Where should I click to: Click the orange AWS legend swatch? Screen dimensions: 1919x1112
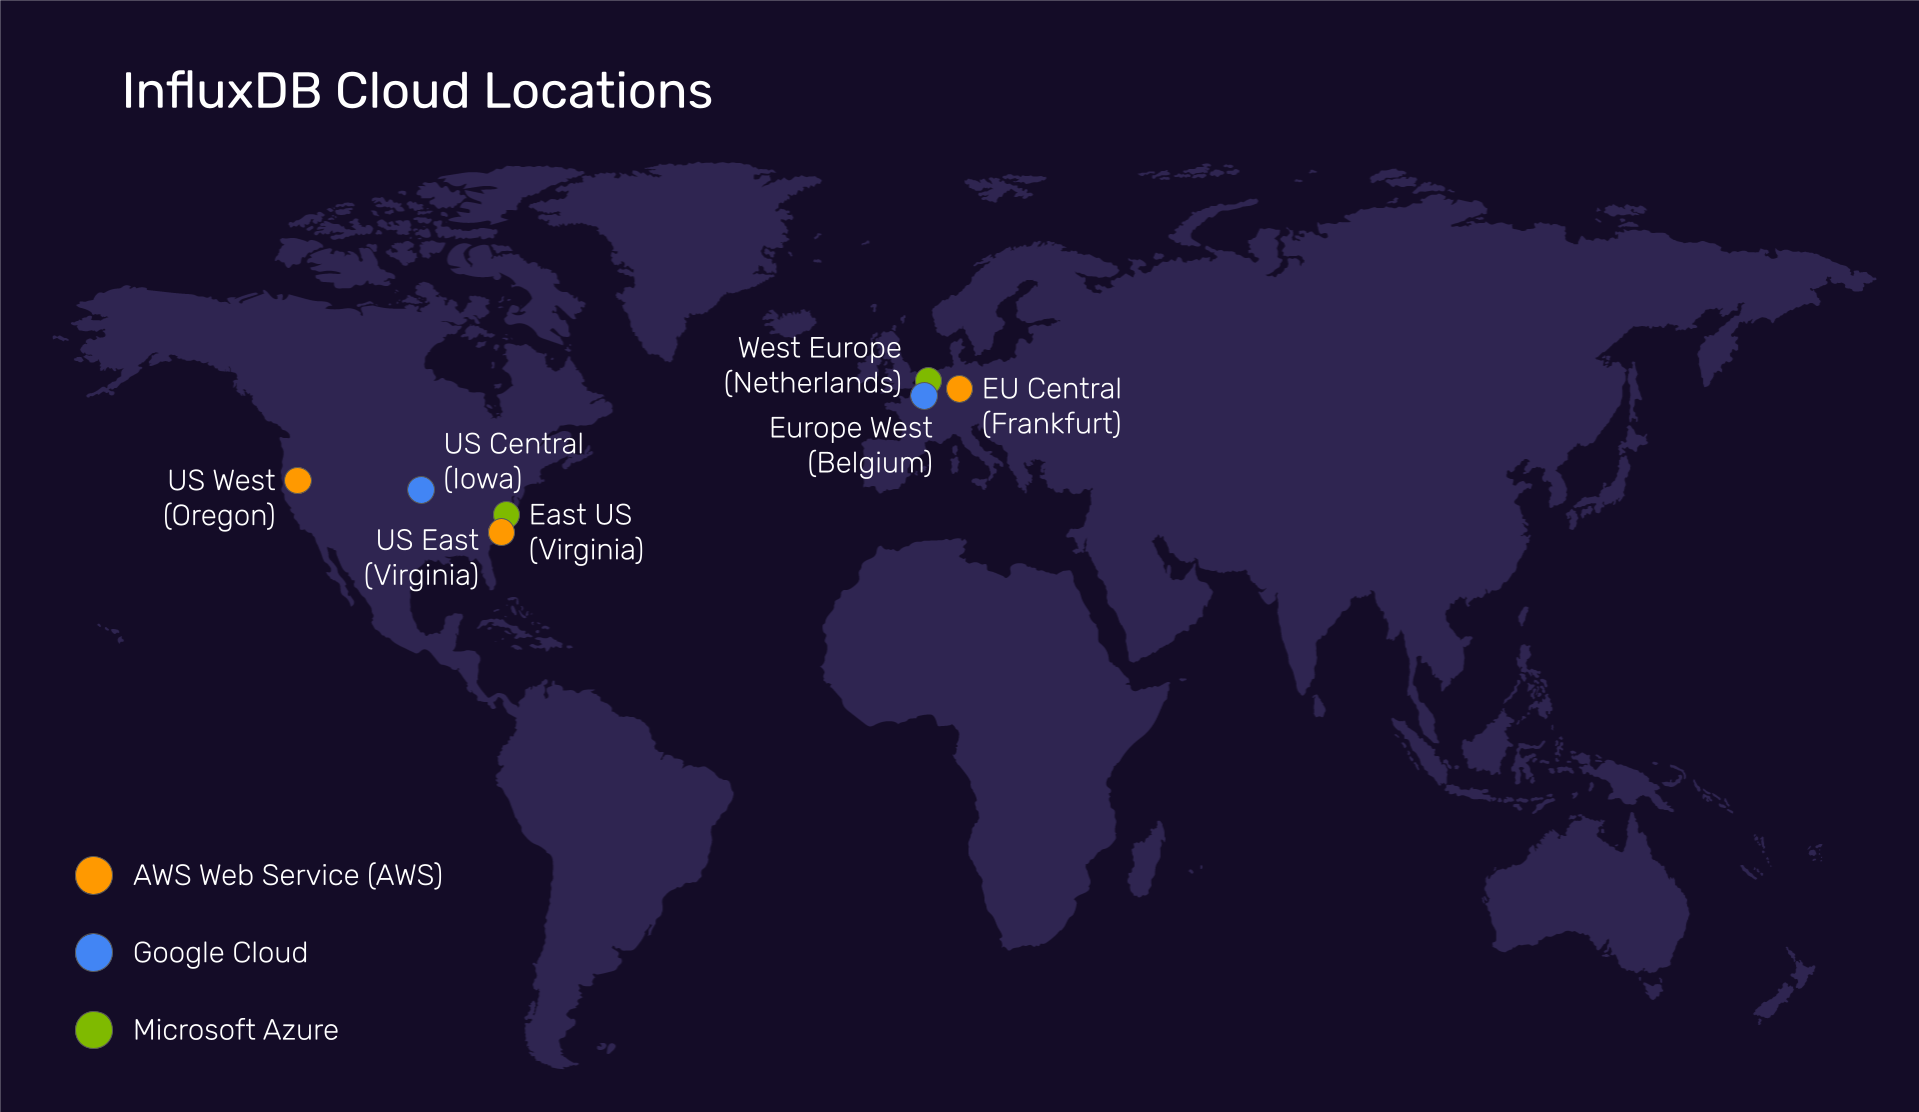click(x=94, y=875)
